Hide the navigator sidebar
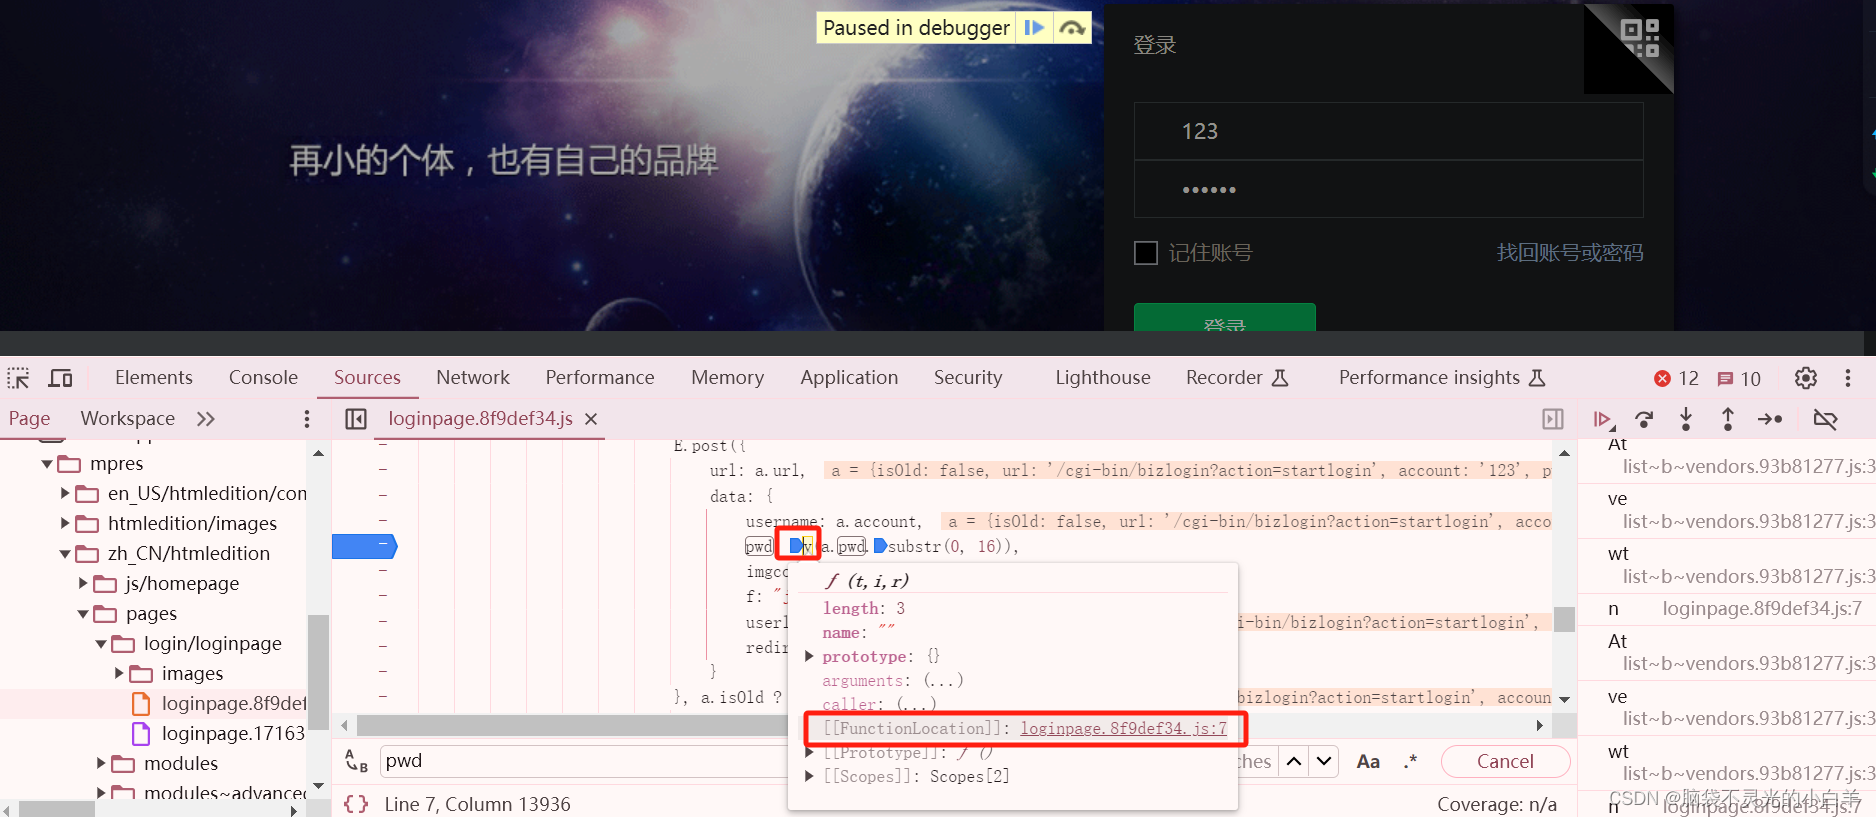1876x817 pixels. point(356,419)
